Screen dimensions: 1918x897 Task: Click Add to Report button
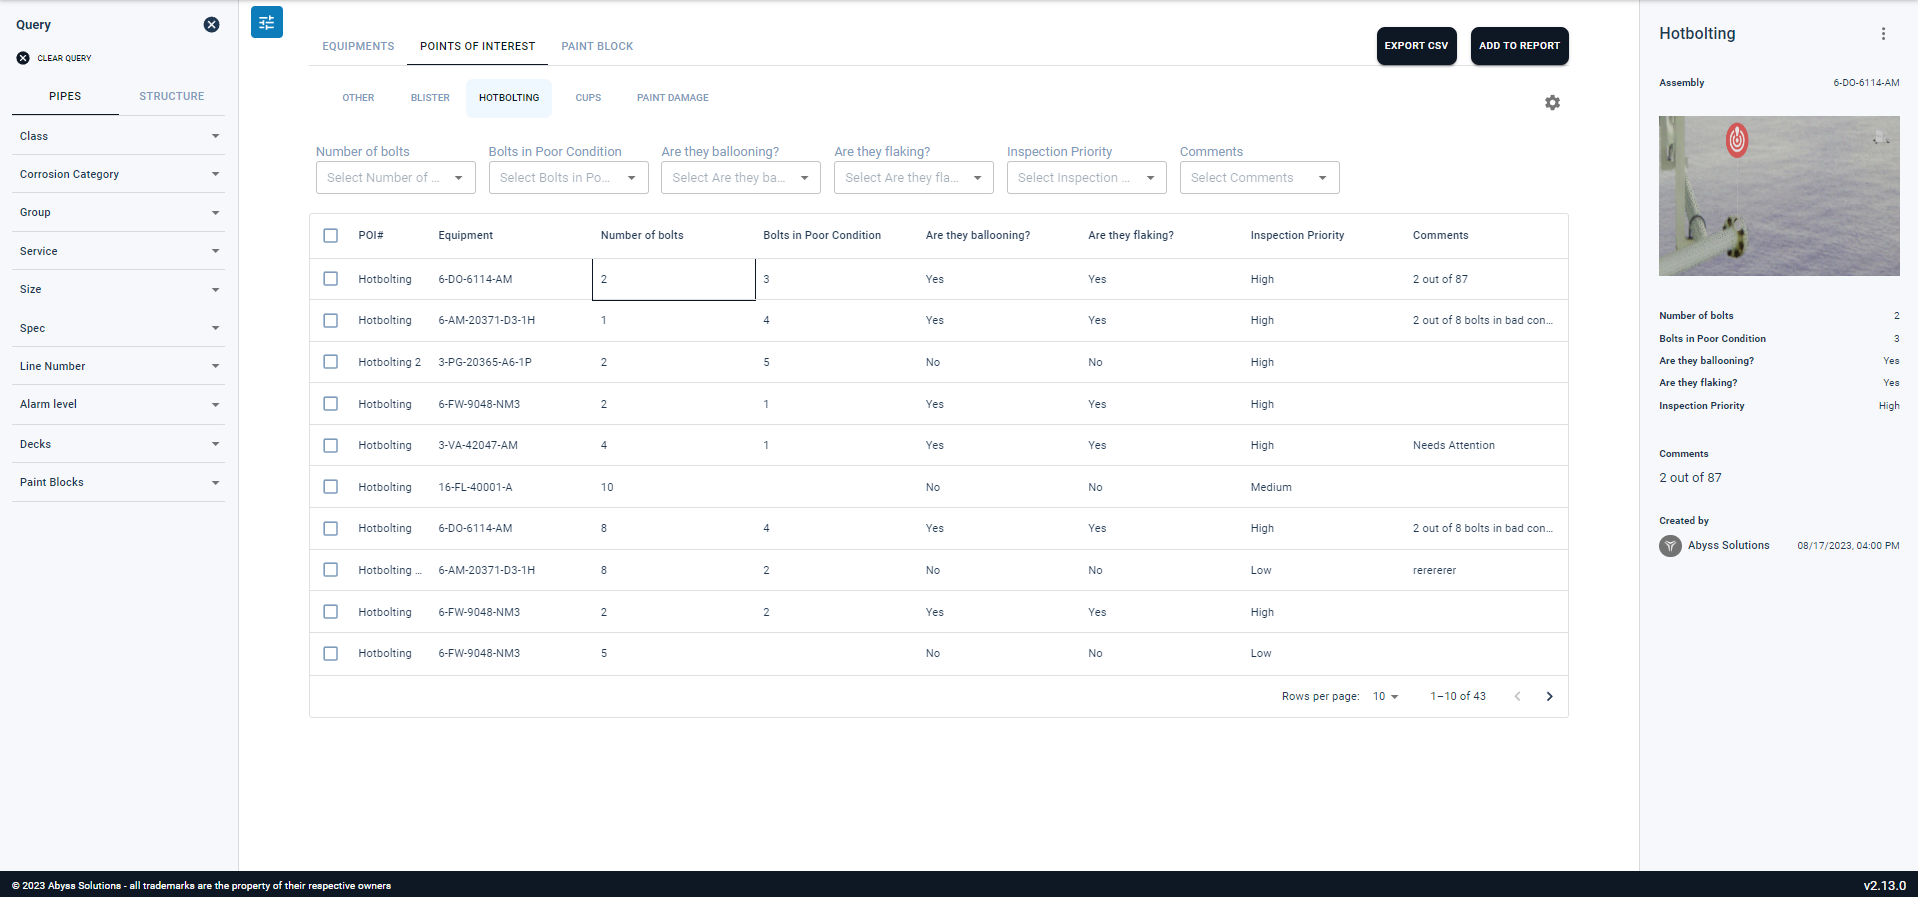1519,46
